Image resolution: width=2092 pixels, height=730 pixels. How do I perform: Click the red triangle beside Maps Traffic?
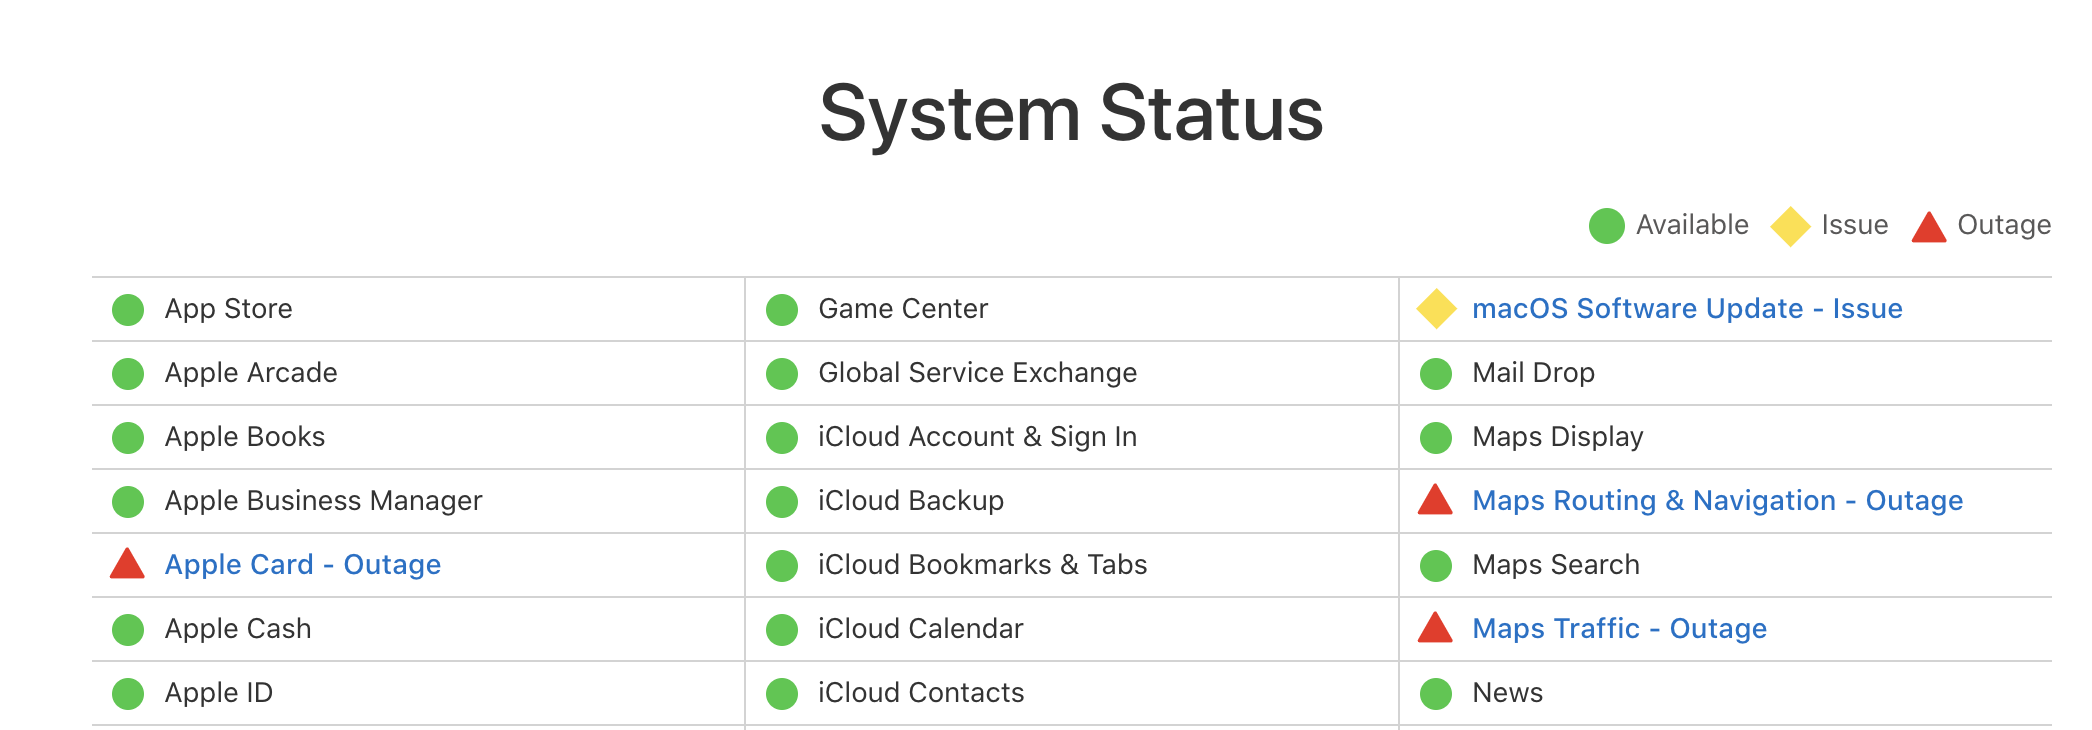(1435, 628)
